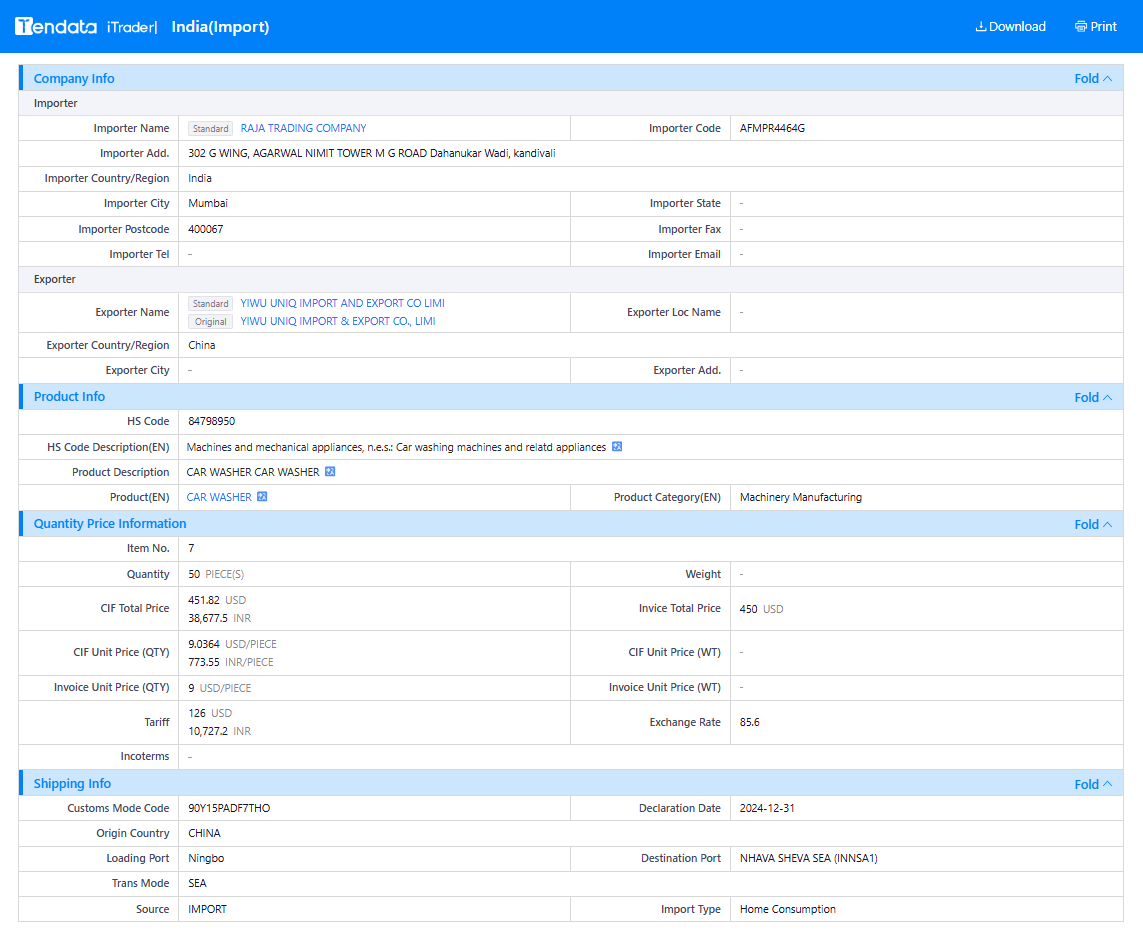Click the HS Code value 84798950
Viewport: 1143px width, 938px height.
point(211,421)
